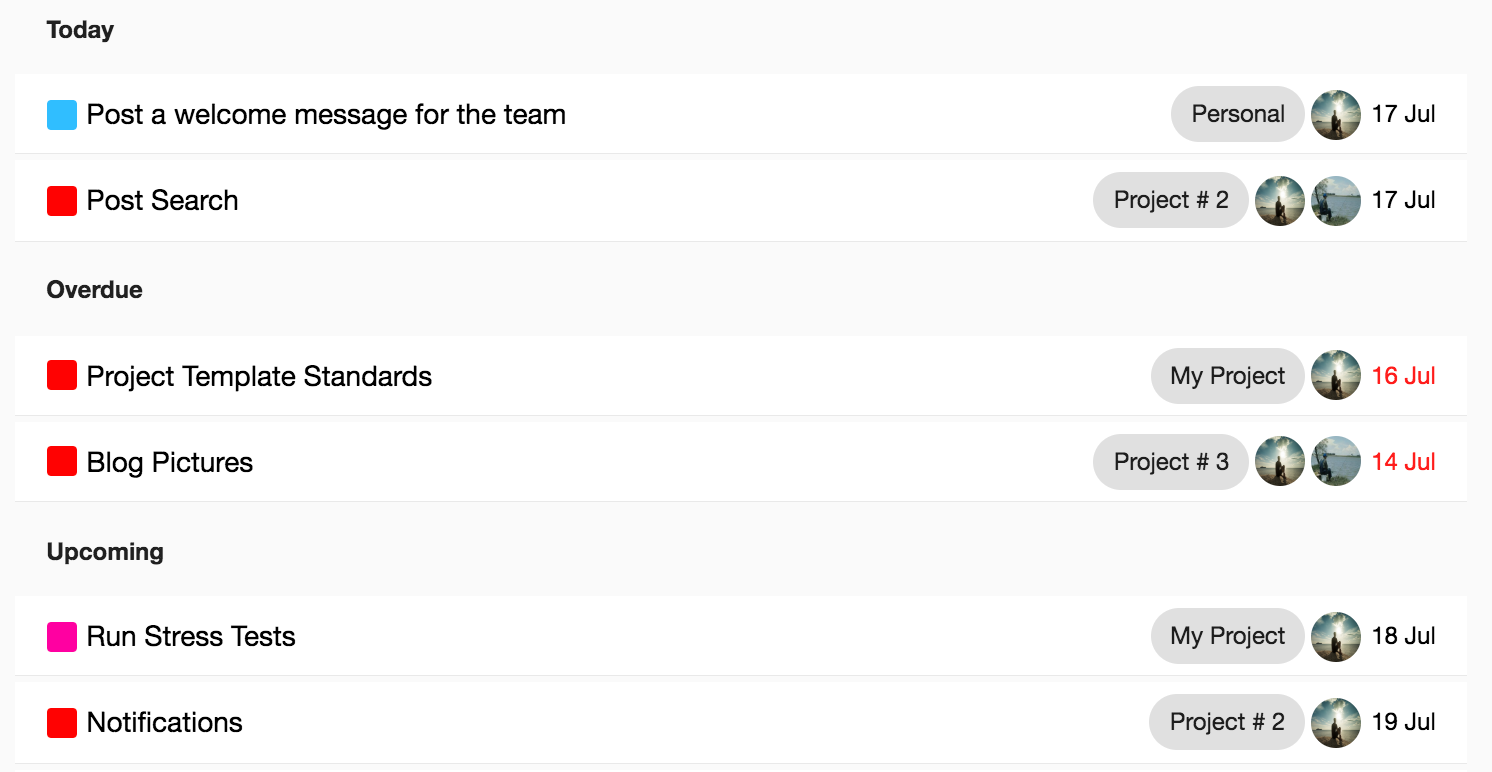Click the blue square beside the welcome message task
1492x772 pixels.
[x=62, y=115]
